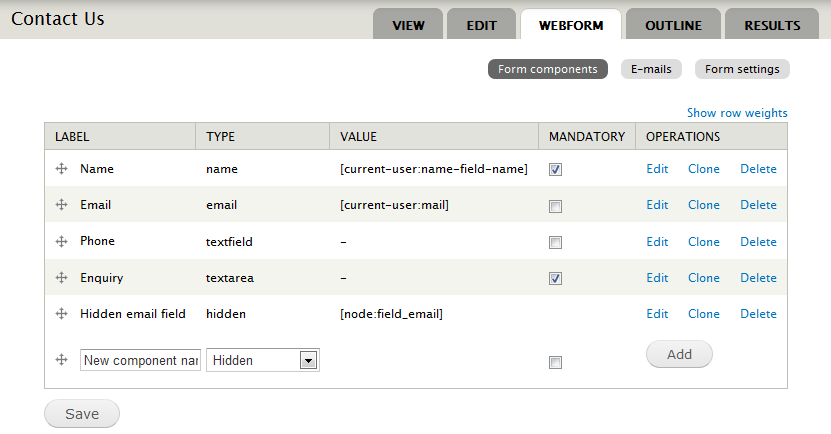
Task: Check the Mandatory box for the new component
Action: tap(555, 362)
